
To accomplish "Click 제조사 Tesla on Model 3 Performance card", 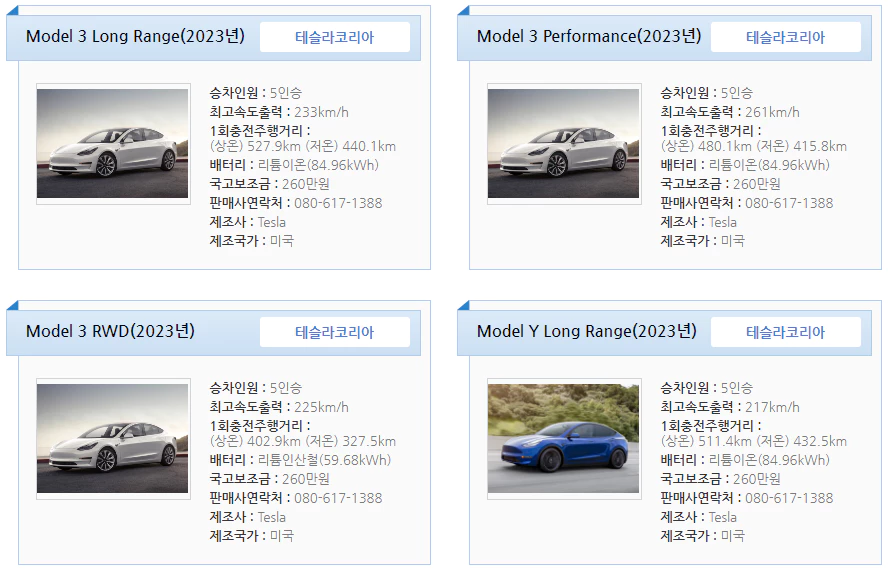I will coord(699,222).
